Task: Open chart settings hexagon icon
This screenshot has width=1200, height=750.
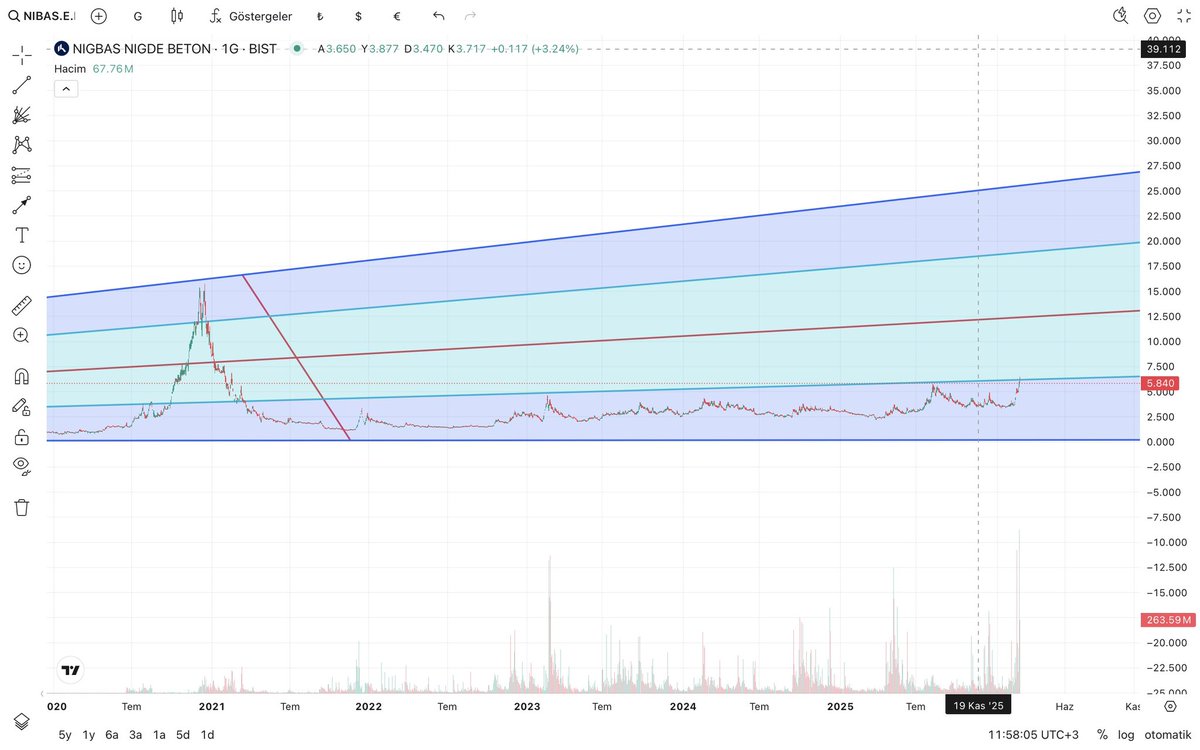Action: (x=1153, y=16)
